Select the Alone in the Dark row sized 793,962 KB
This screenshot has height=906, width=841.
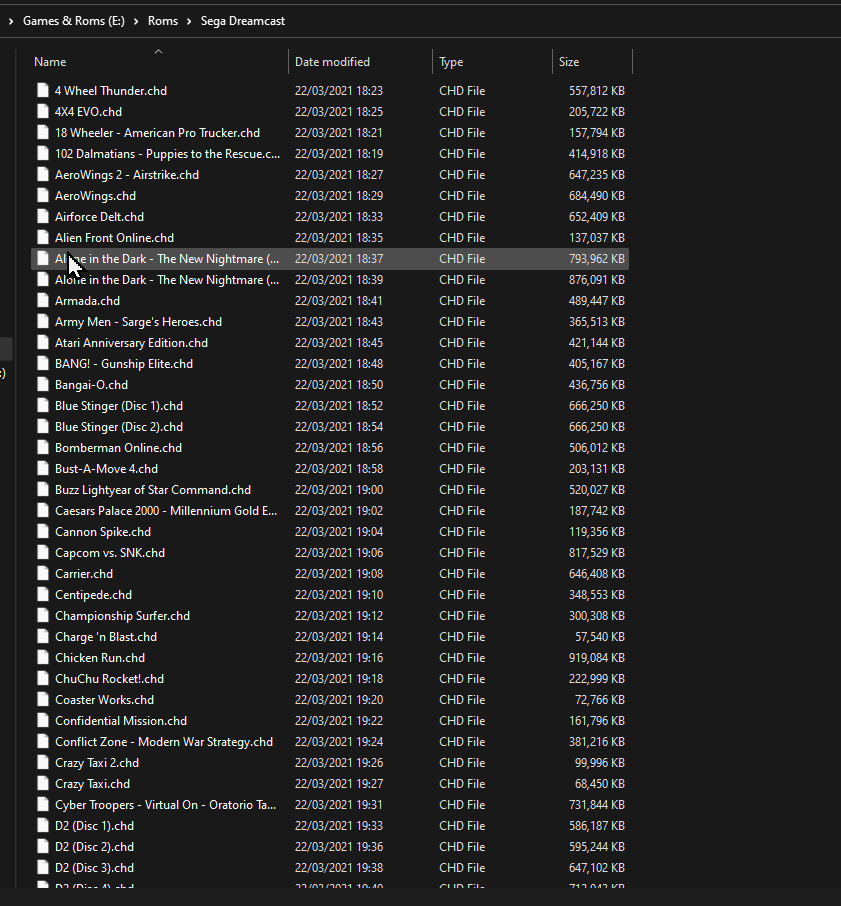tap(330, 259)
